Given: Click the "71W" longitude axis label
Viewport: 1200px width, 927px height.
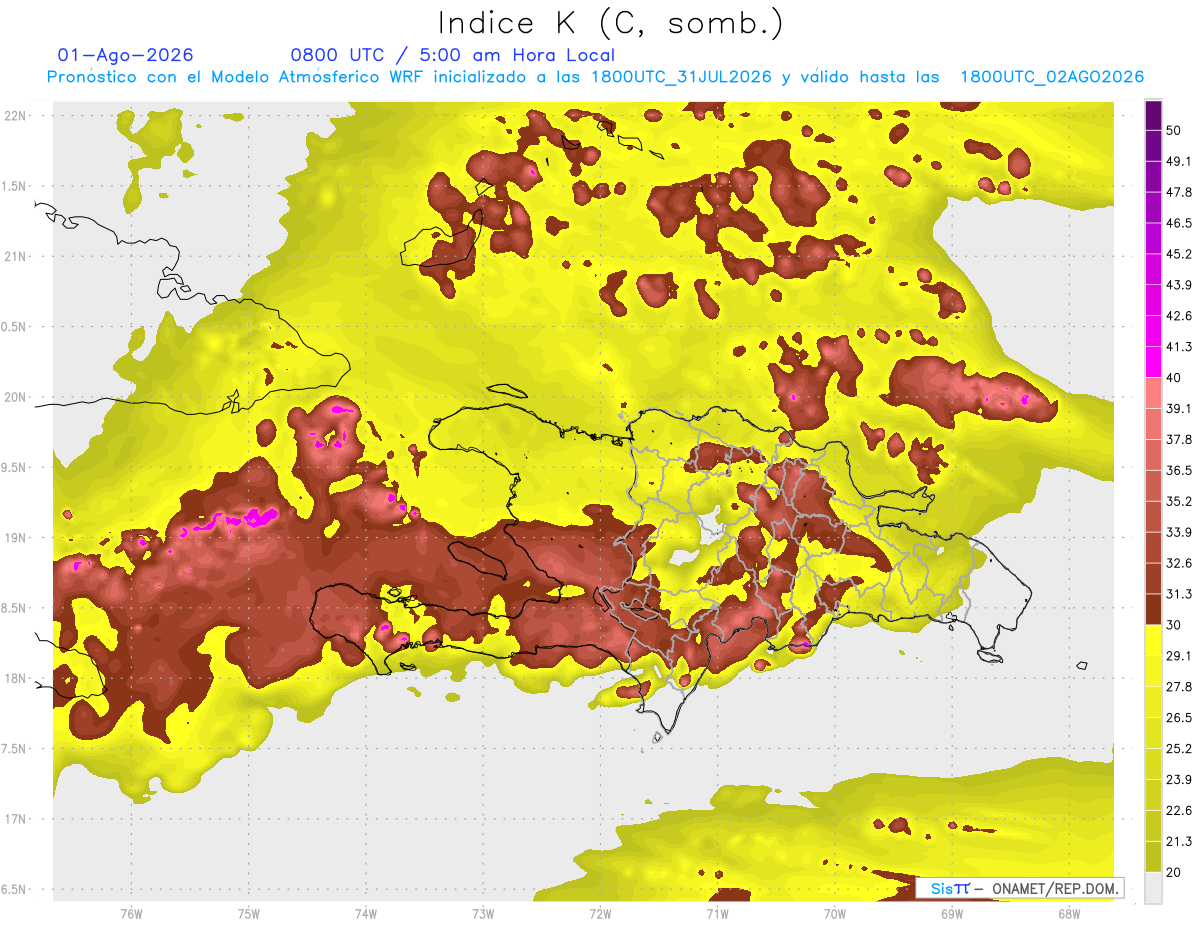Looking at the screenshot, I should [717, 913].
